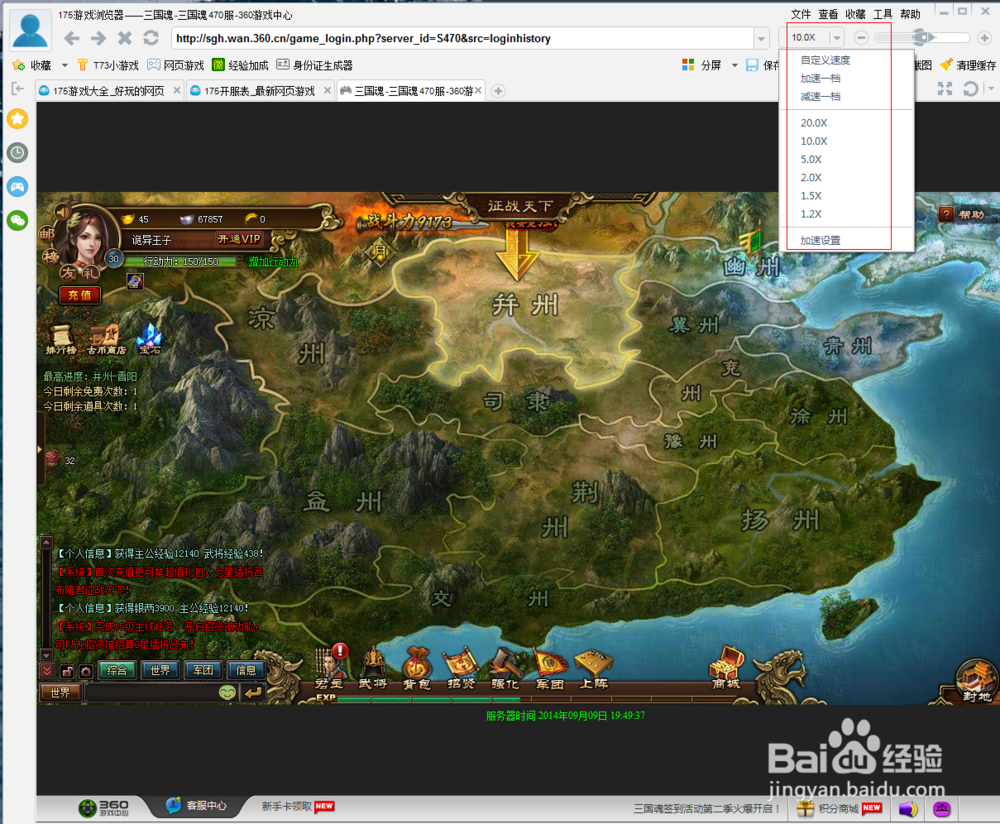Select 综合 chat tab
1000x824 pixels.
click(117, 670)
